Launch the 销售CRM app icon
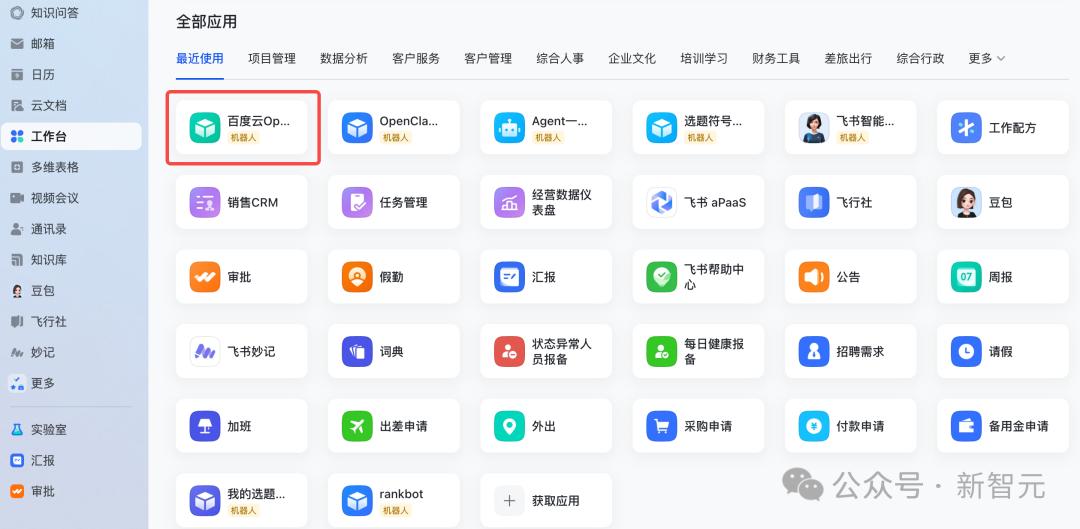The image size is (1080, 529). tap(205, 203)
